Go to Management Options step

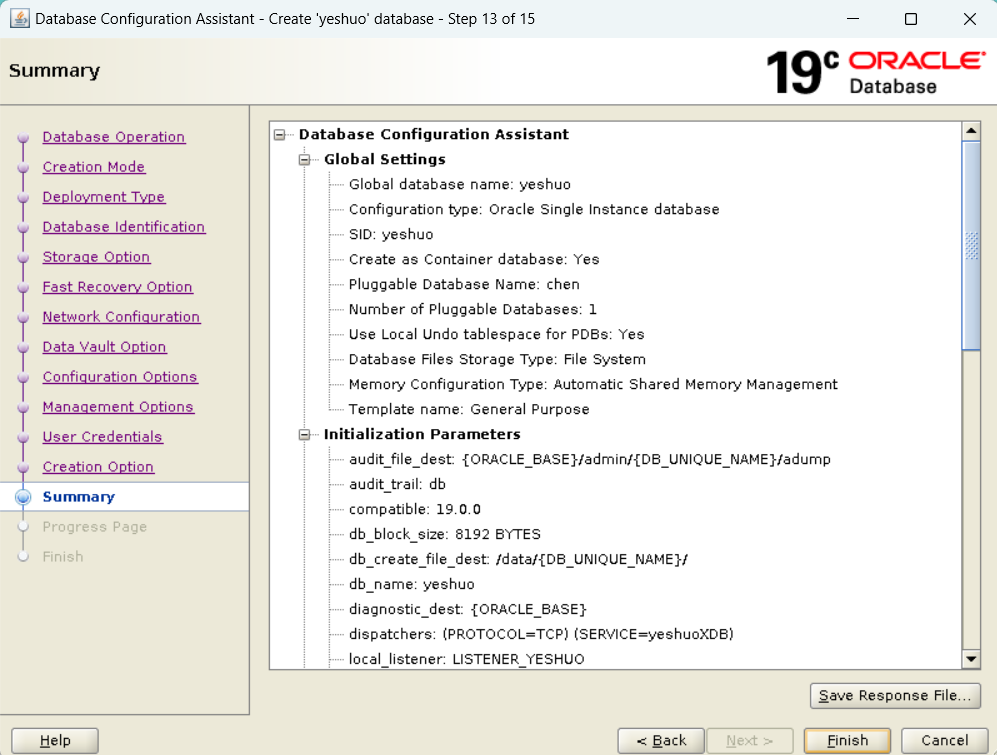118,406
